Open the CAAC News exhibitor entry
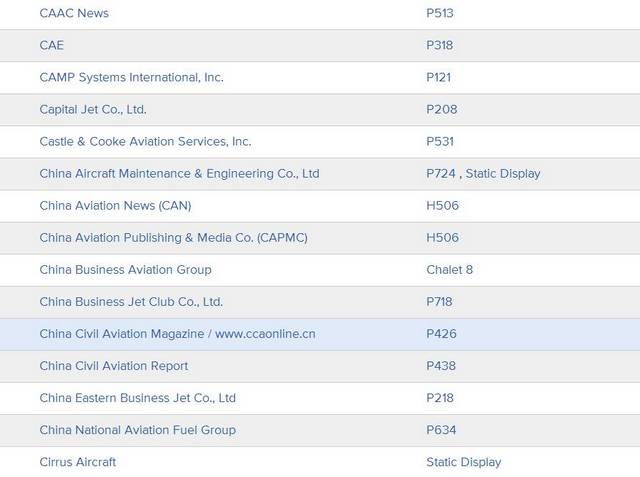640x477 pixels. tap(74, 13)
